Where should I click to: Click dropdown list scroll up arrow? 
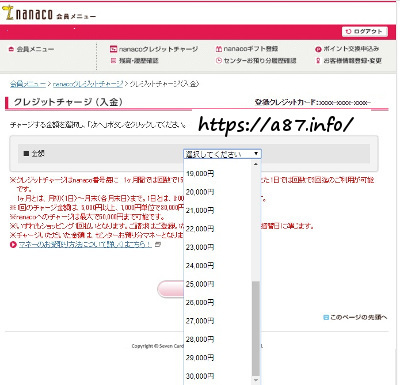(256, 164)
